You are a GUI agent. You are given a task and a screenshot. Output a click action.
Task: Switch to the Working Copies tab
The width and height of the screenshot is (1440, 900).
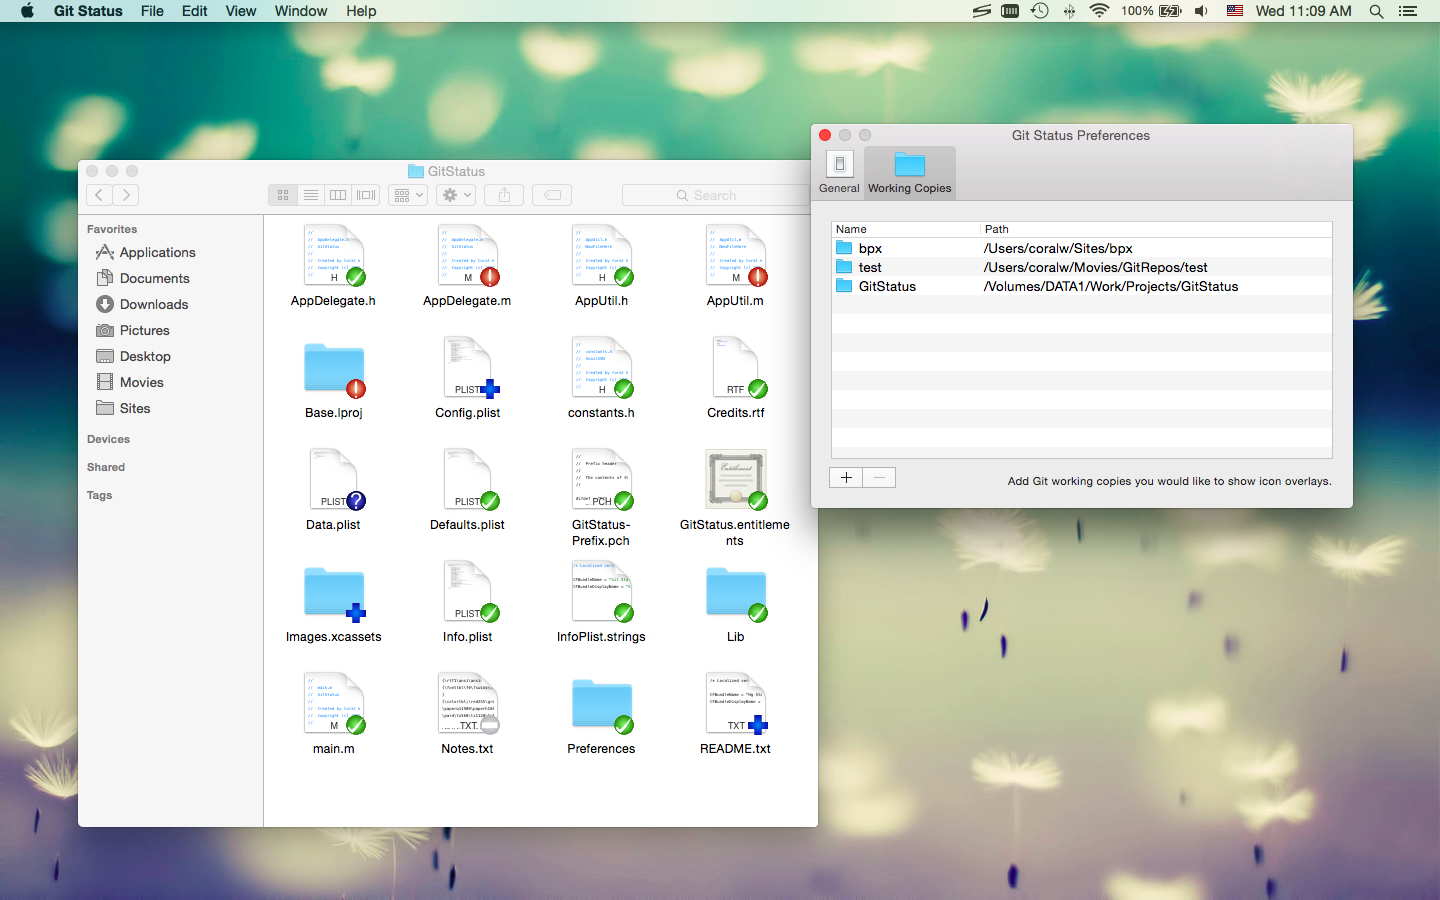(x=910, y=172)
